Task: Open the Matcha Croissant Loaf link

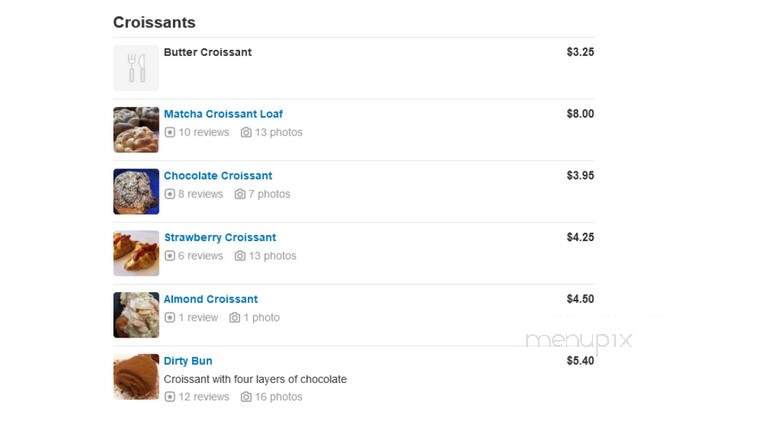Action: [223, 114]
